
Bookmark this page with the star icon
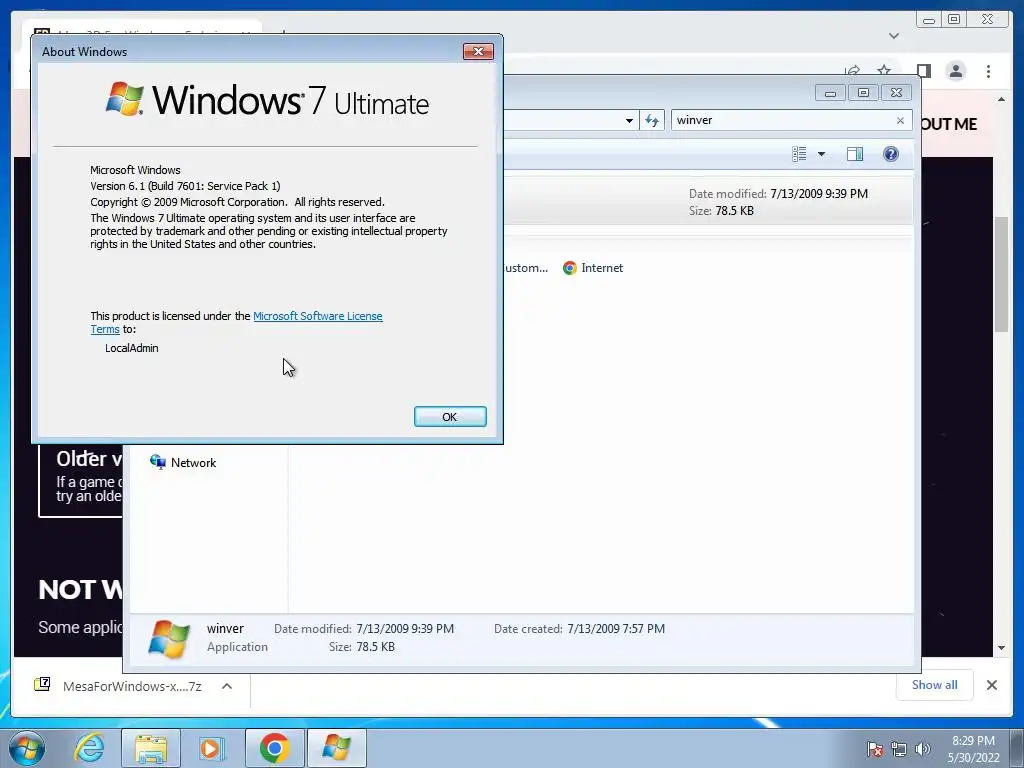pos(884,71)
